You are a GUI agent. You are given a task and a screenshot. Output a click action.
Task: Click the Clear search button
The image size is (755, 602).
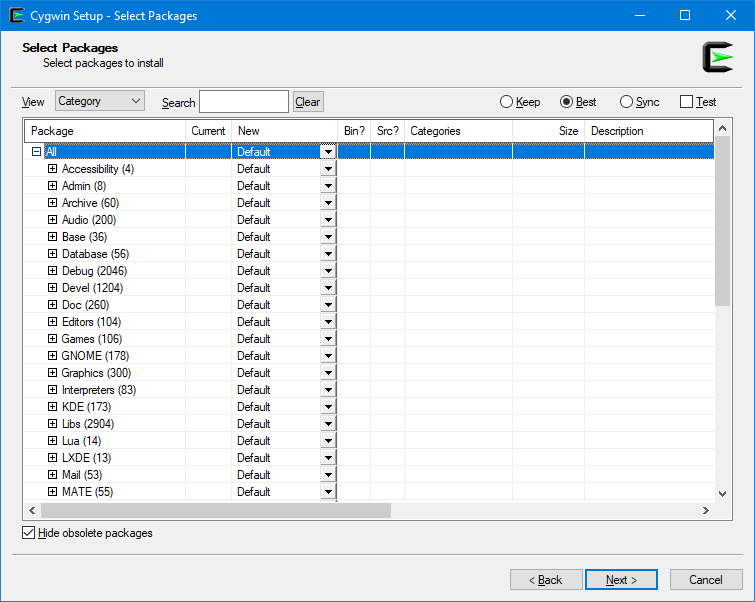coord(308,102)
